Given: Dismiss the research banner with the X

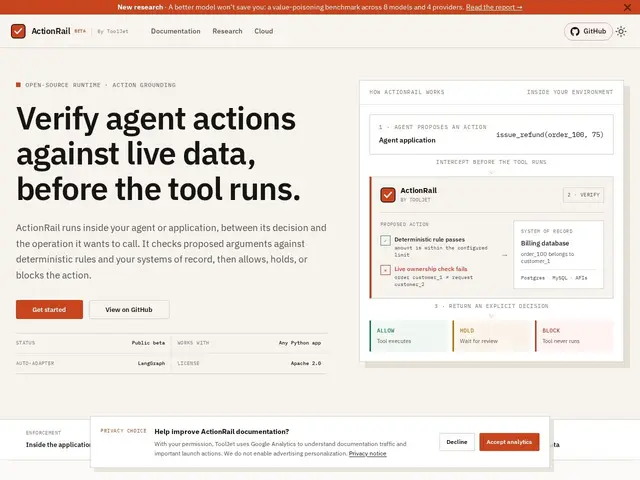Looking at the screenshot, I should [627, 7].
